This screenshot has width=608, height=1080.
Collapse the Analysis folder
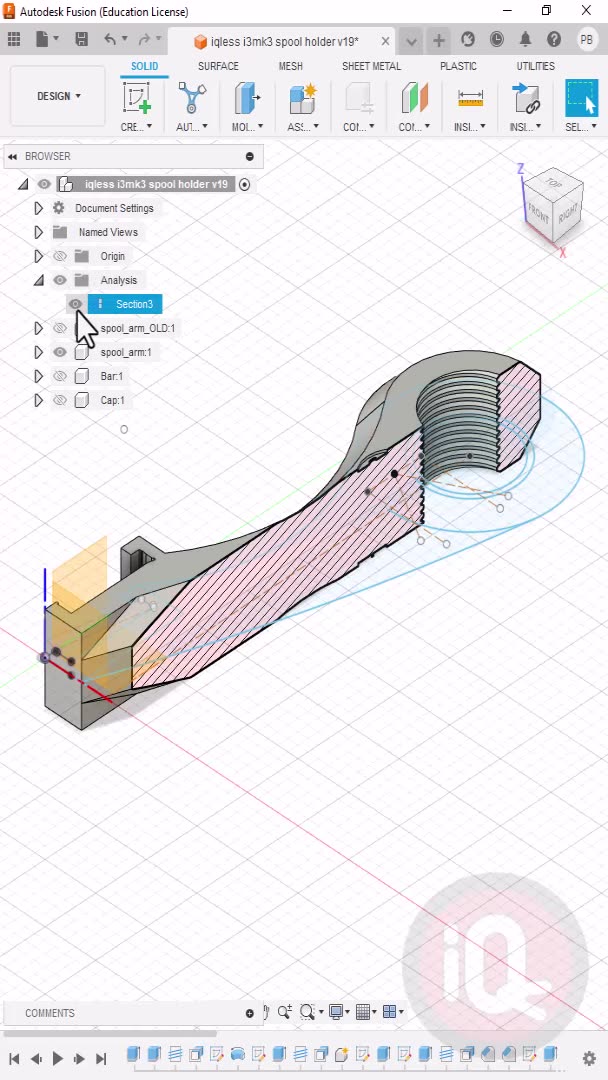pyautogui.click(x=39, y=280)
